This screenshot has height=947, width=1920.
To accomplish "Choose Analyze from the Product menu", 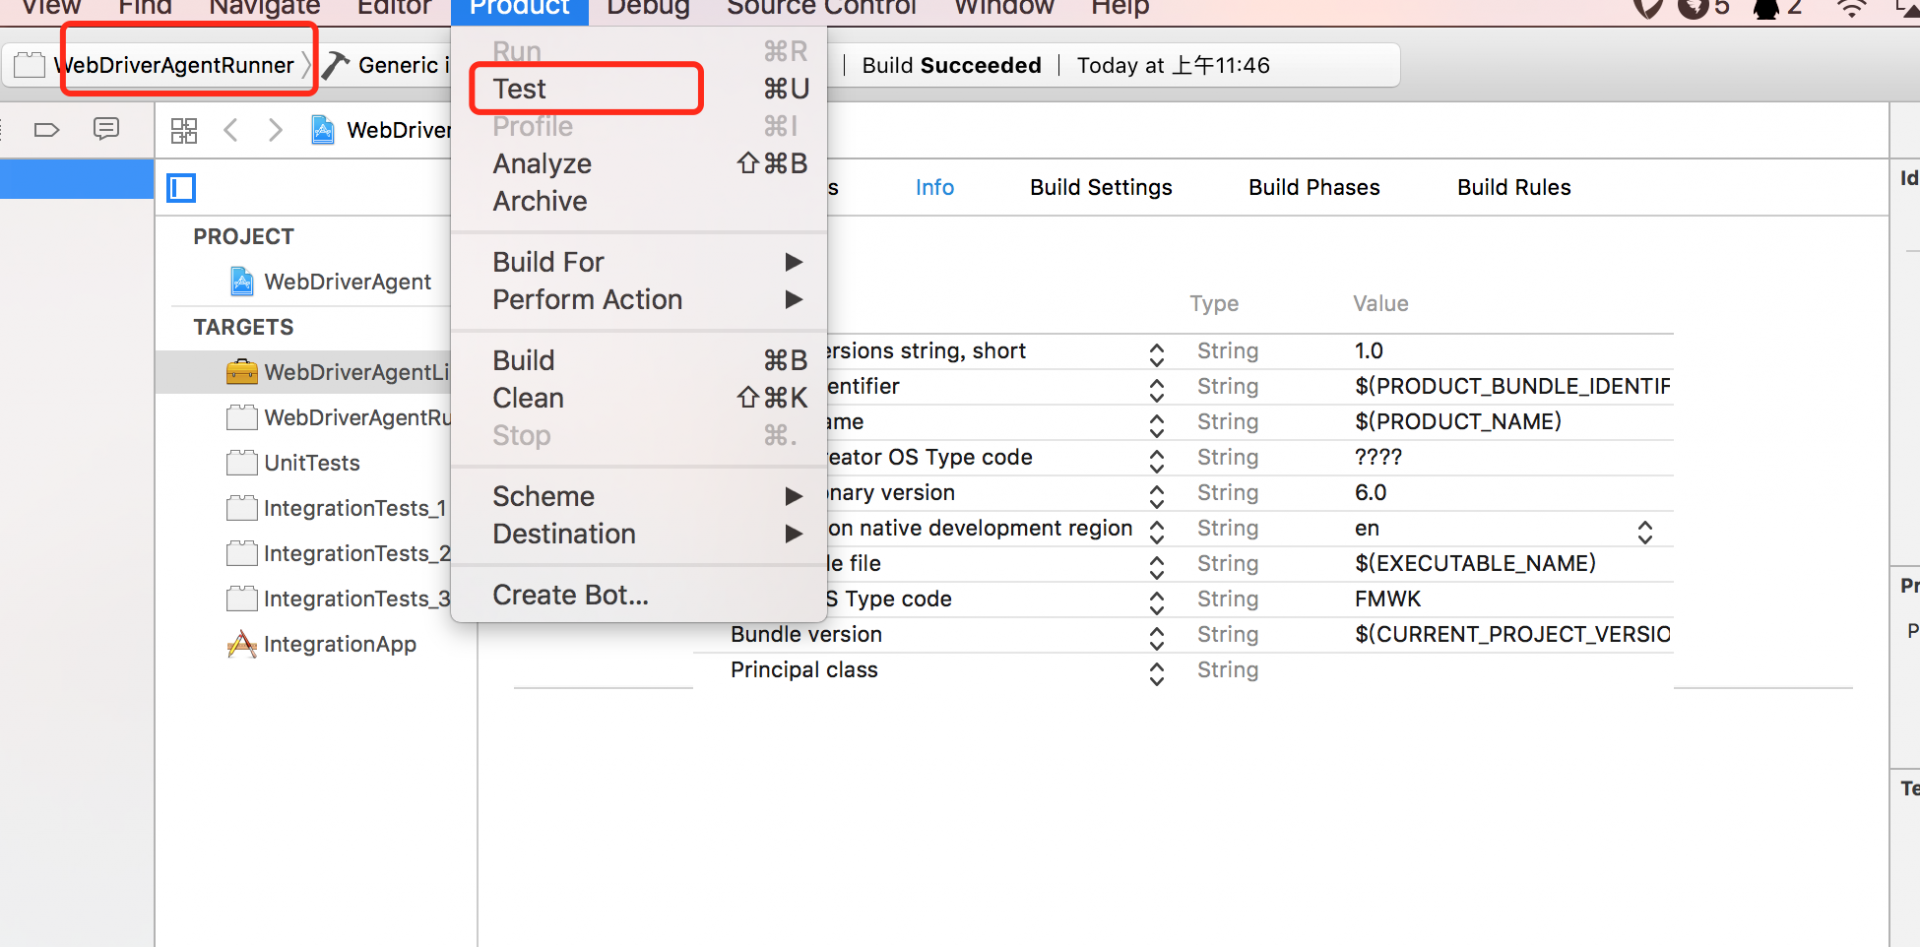I will coord(639,164).
